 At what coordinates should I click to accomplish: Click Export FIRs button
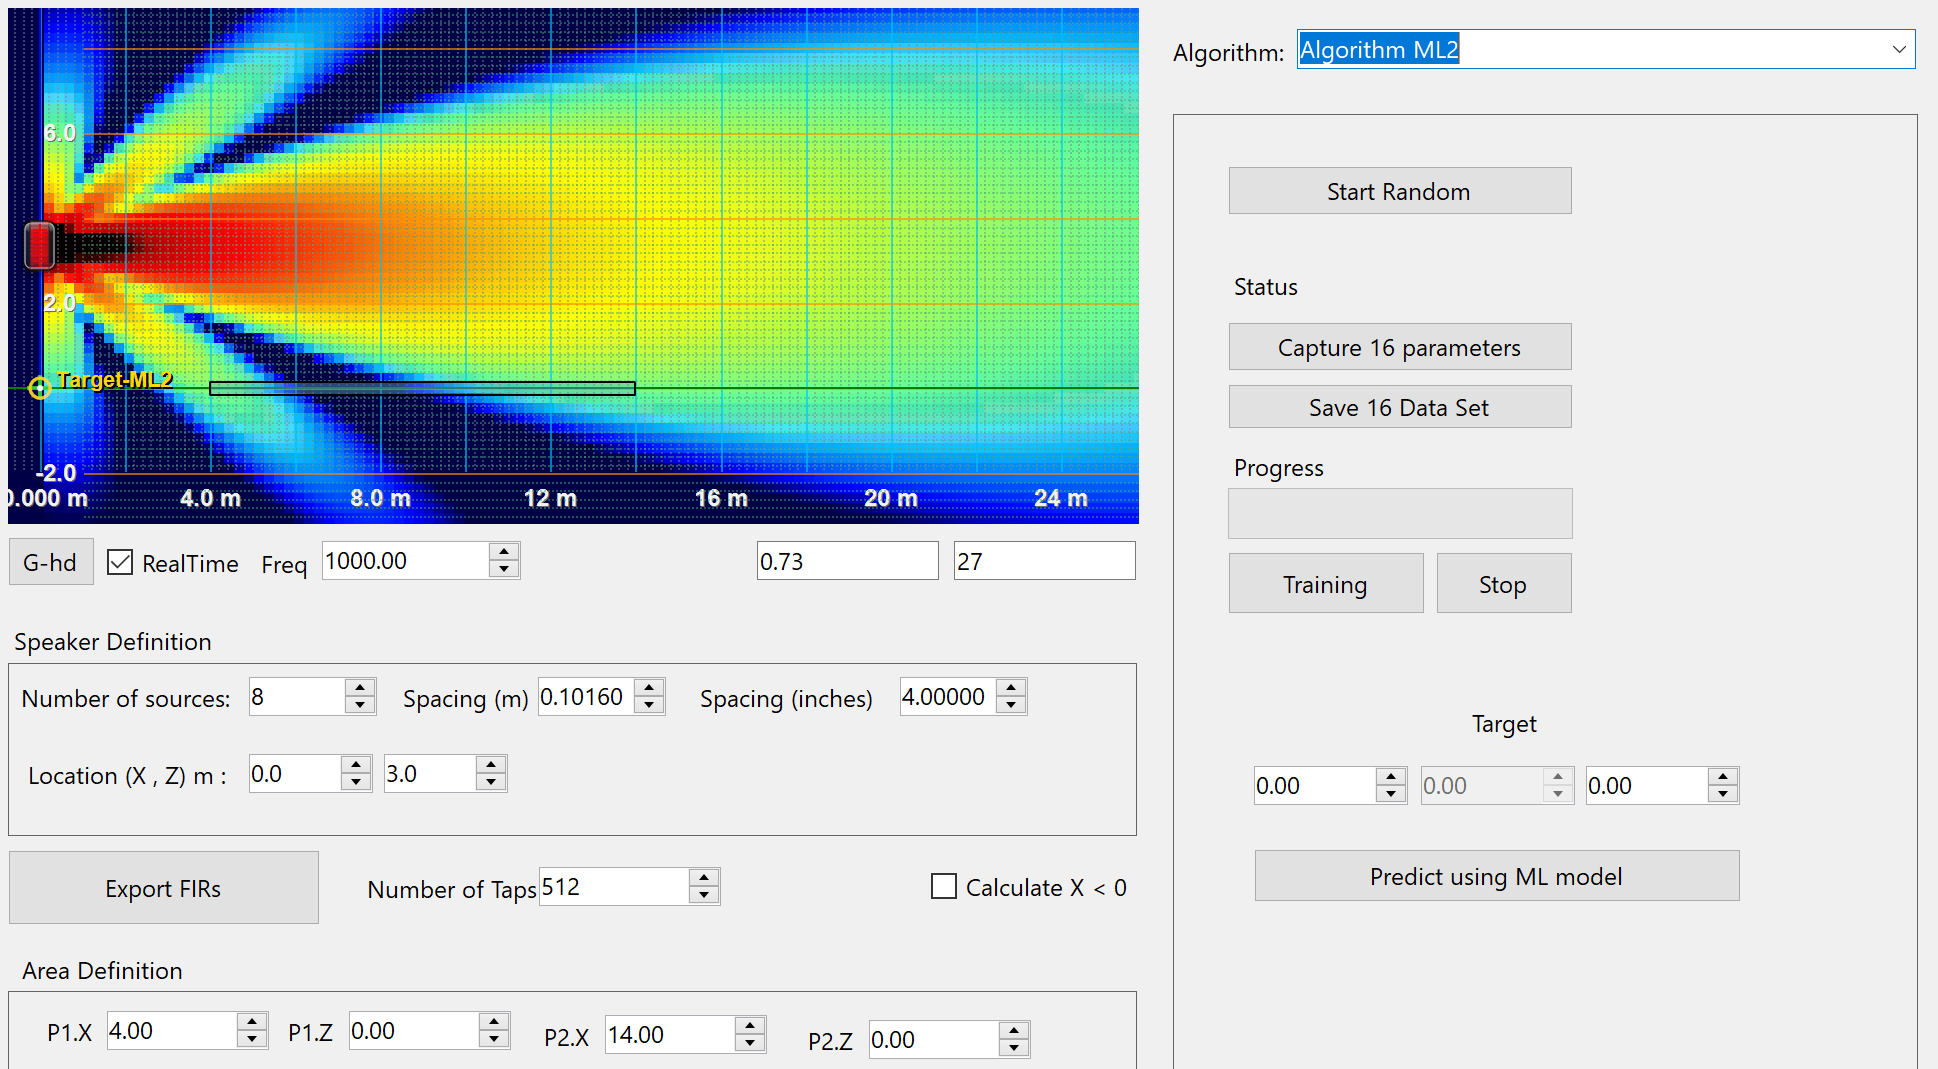point(164,888)
